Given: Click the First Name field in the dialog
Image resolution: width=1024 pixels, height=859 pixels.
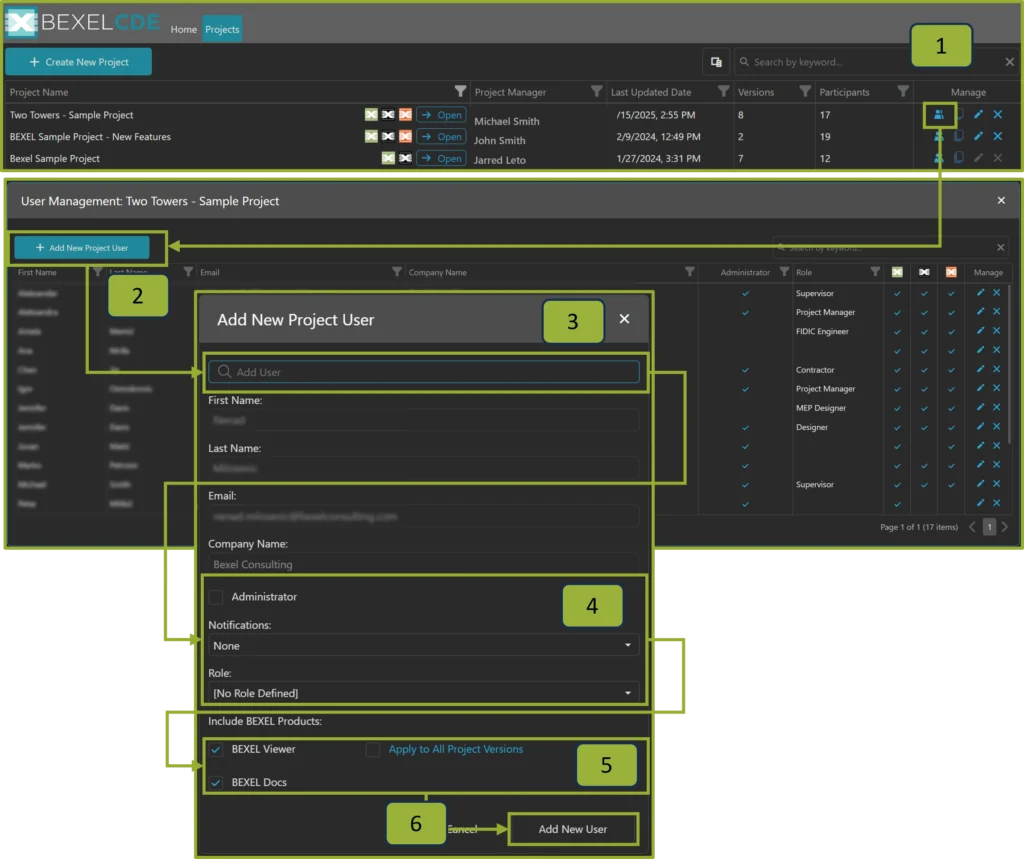Looking at the screenshot, I should point(423,420).
